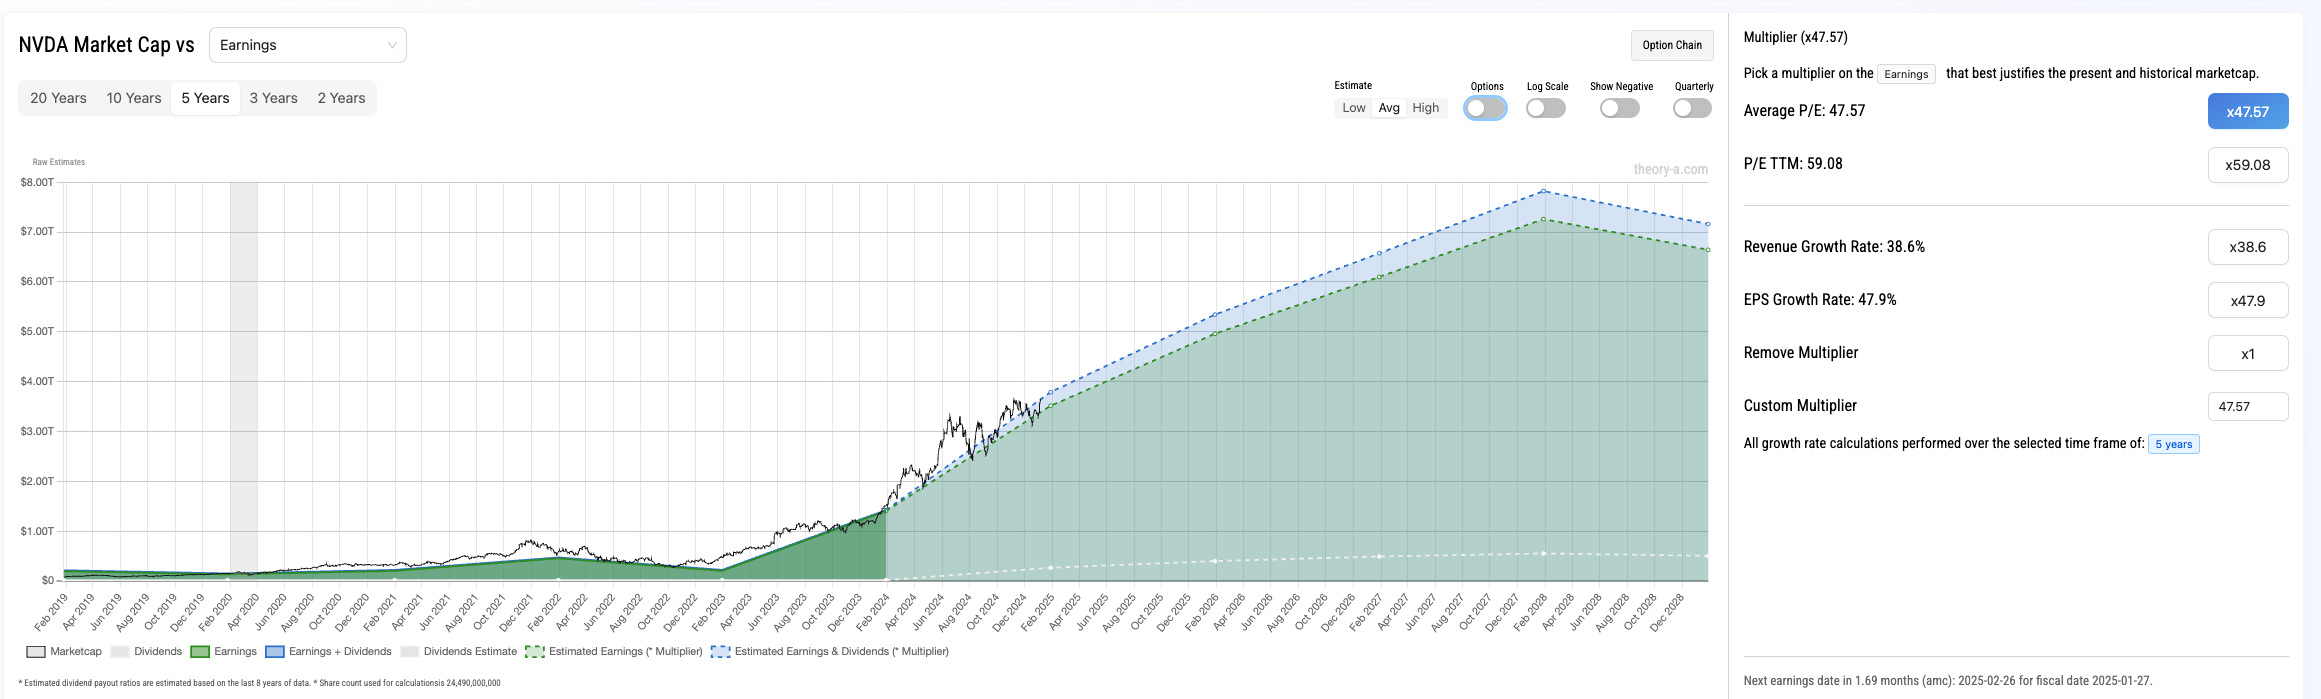Toggle the blue Earnings + Dividends legend swatch
This screenshot has width=2321, height=699.
pyautogui.click(x=275, y=652)
